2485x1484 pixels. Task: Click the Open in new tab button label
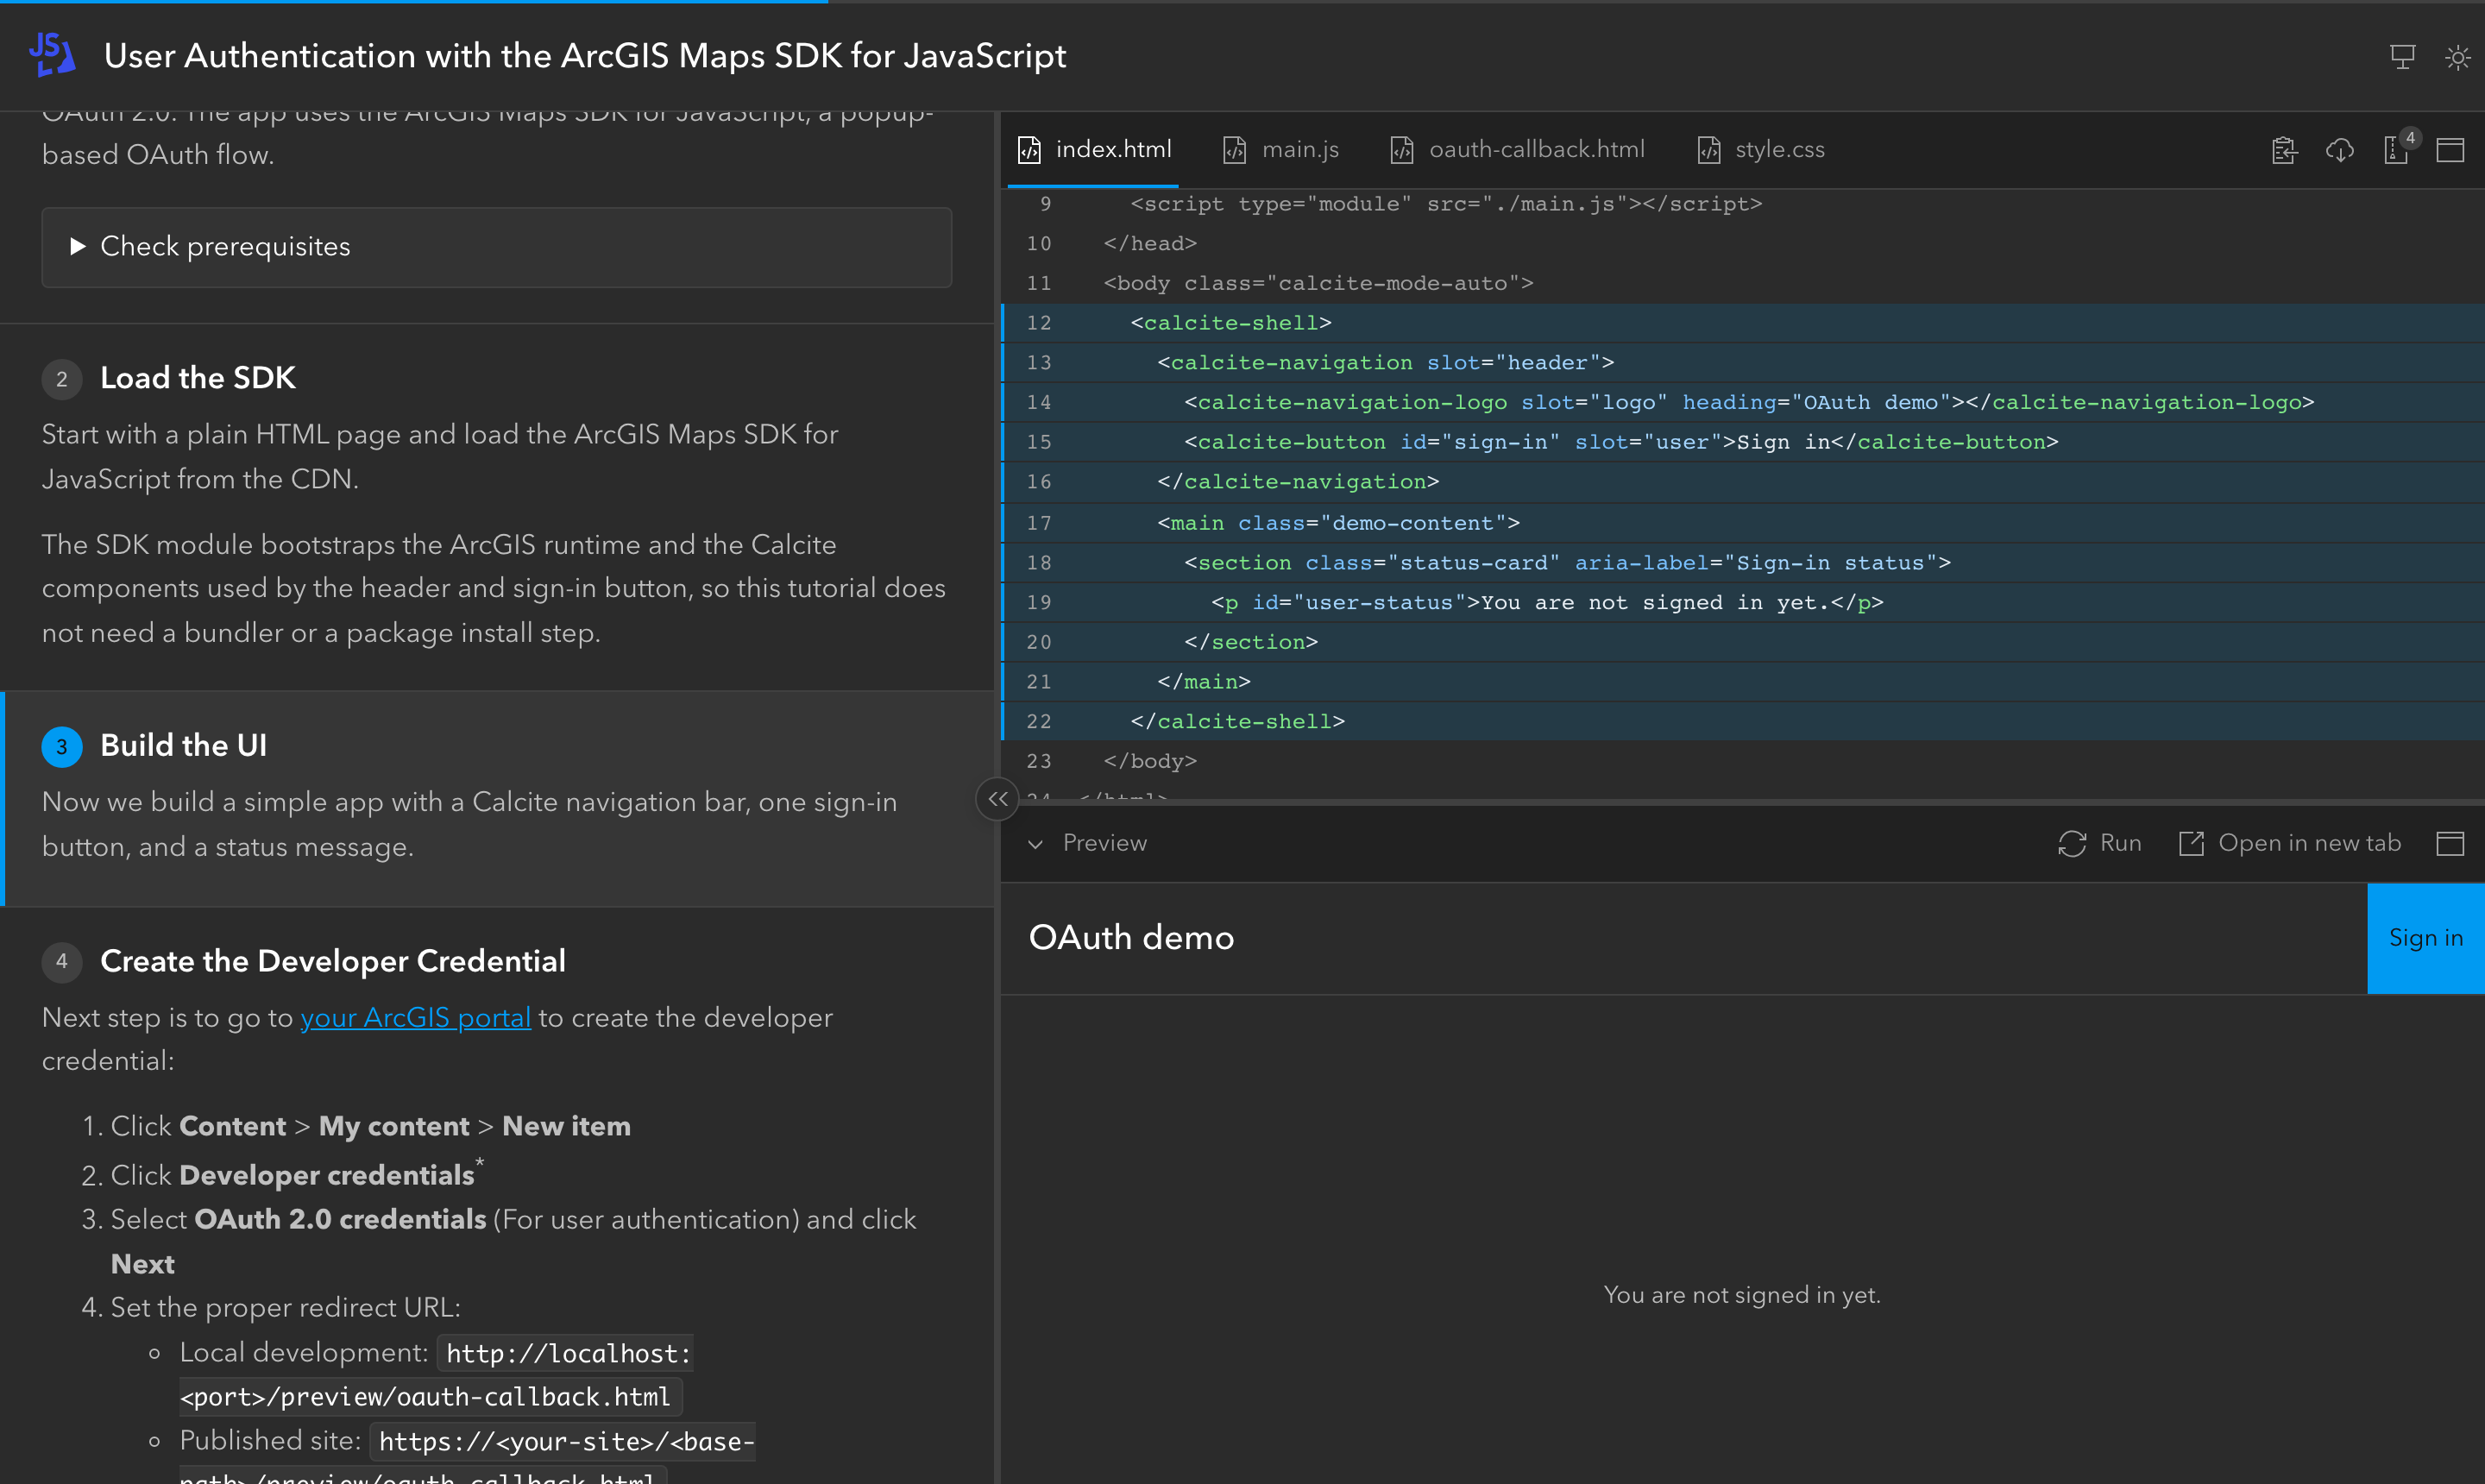tap(2309, 843)
